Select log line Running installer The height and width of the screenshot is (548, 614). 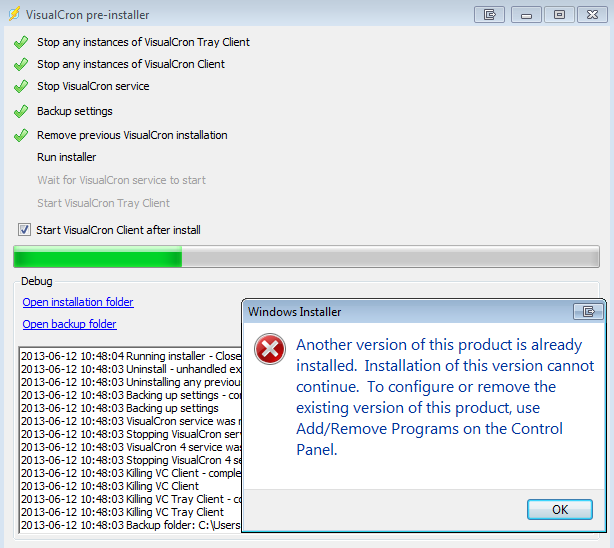pyautogui.click(x=131, y=356)
